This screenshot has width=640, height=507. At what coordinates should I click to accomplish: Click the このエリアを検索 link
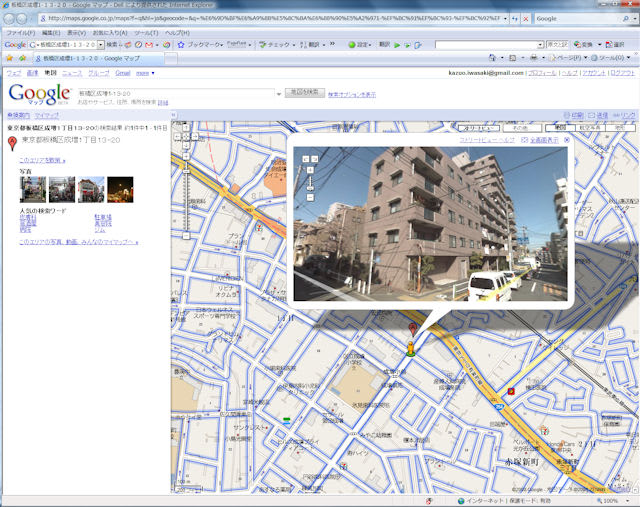42,160
